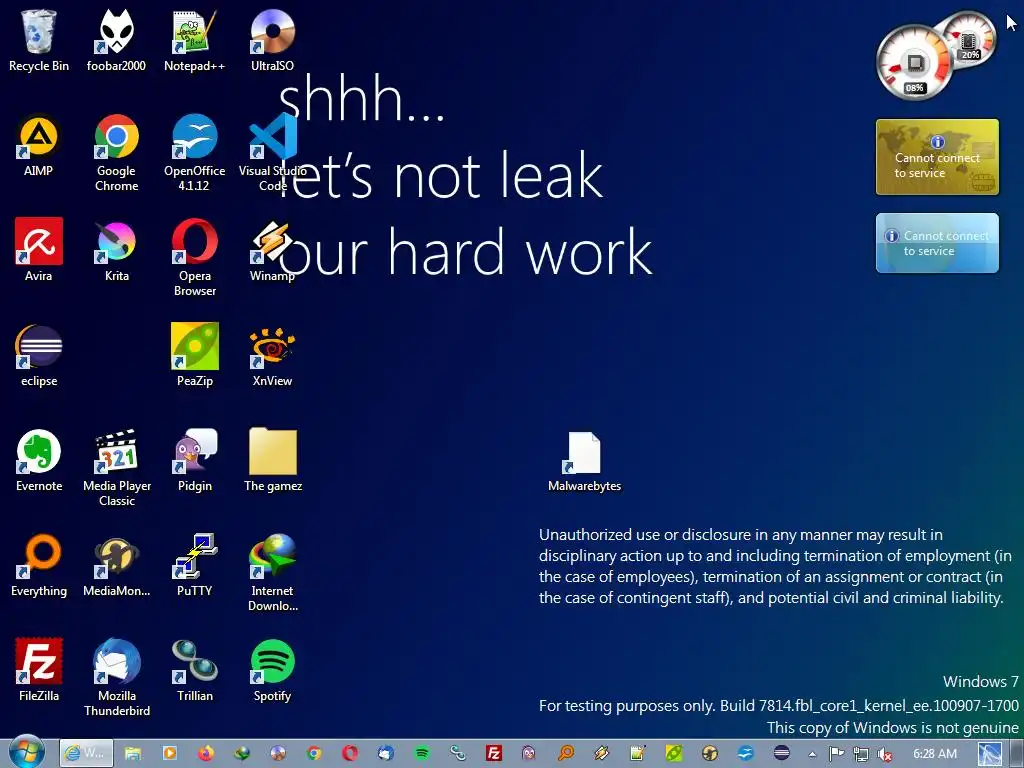
Task: Open Windows Explorer from the taskbar
Action: (133, 753)
